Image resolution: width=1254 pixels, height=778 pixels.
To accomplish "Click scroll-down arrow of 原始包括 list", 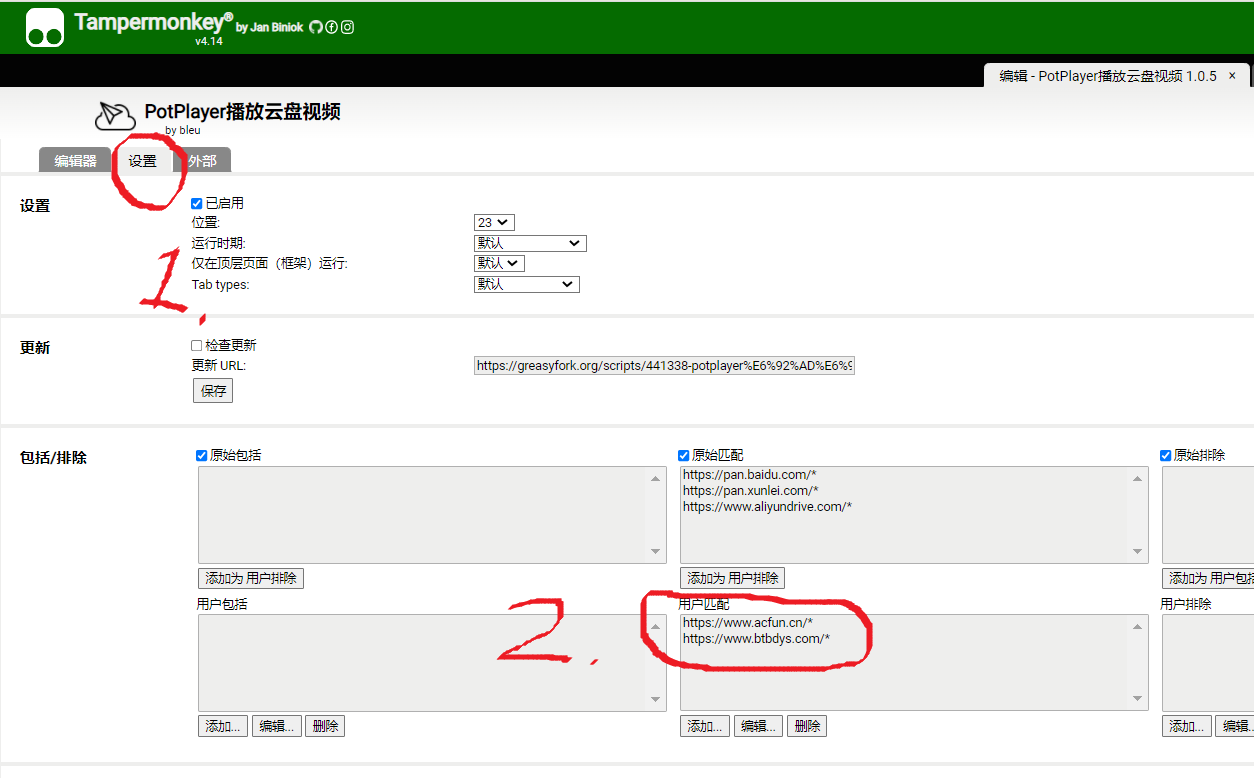I will coord(656,551).
